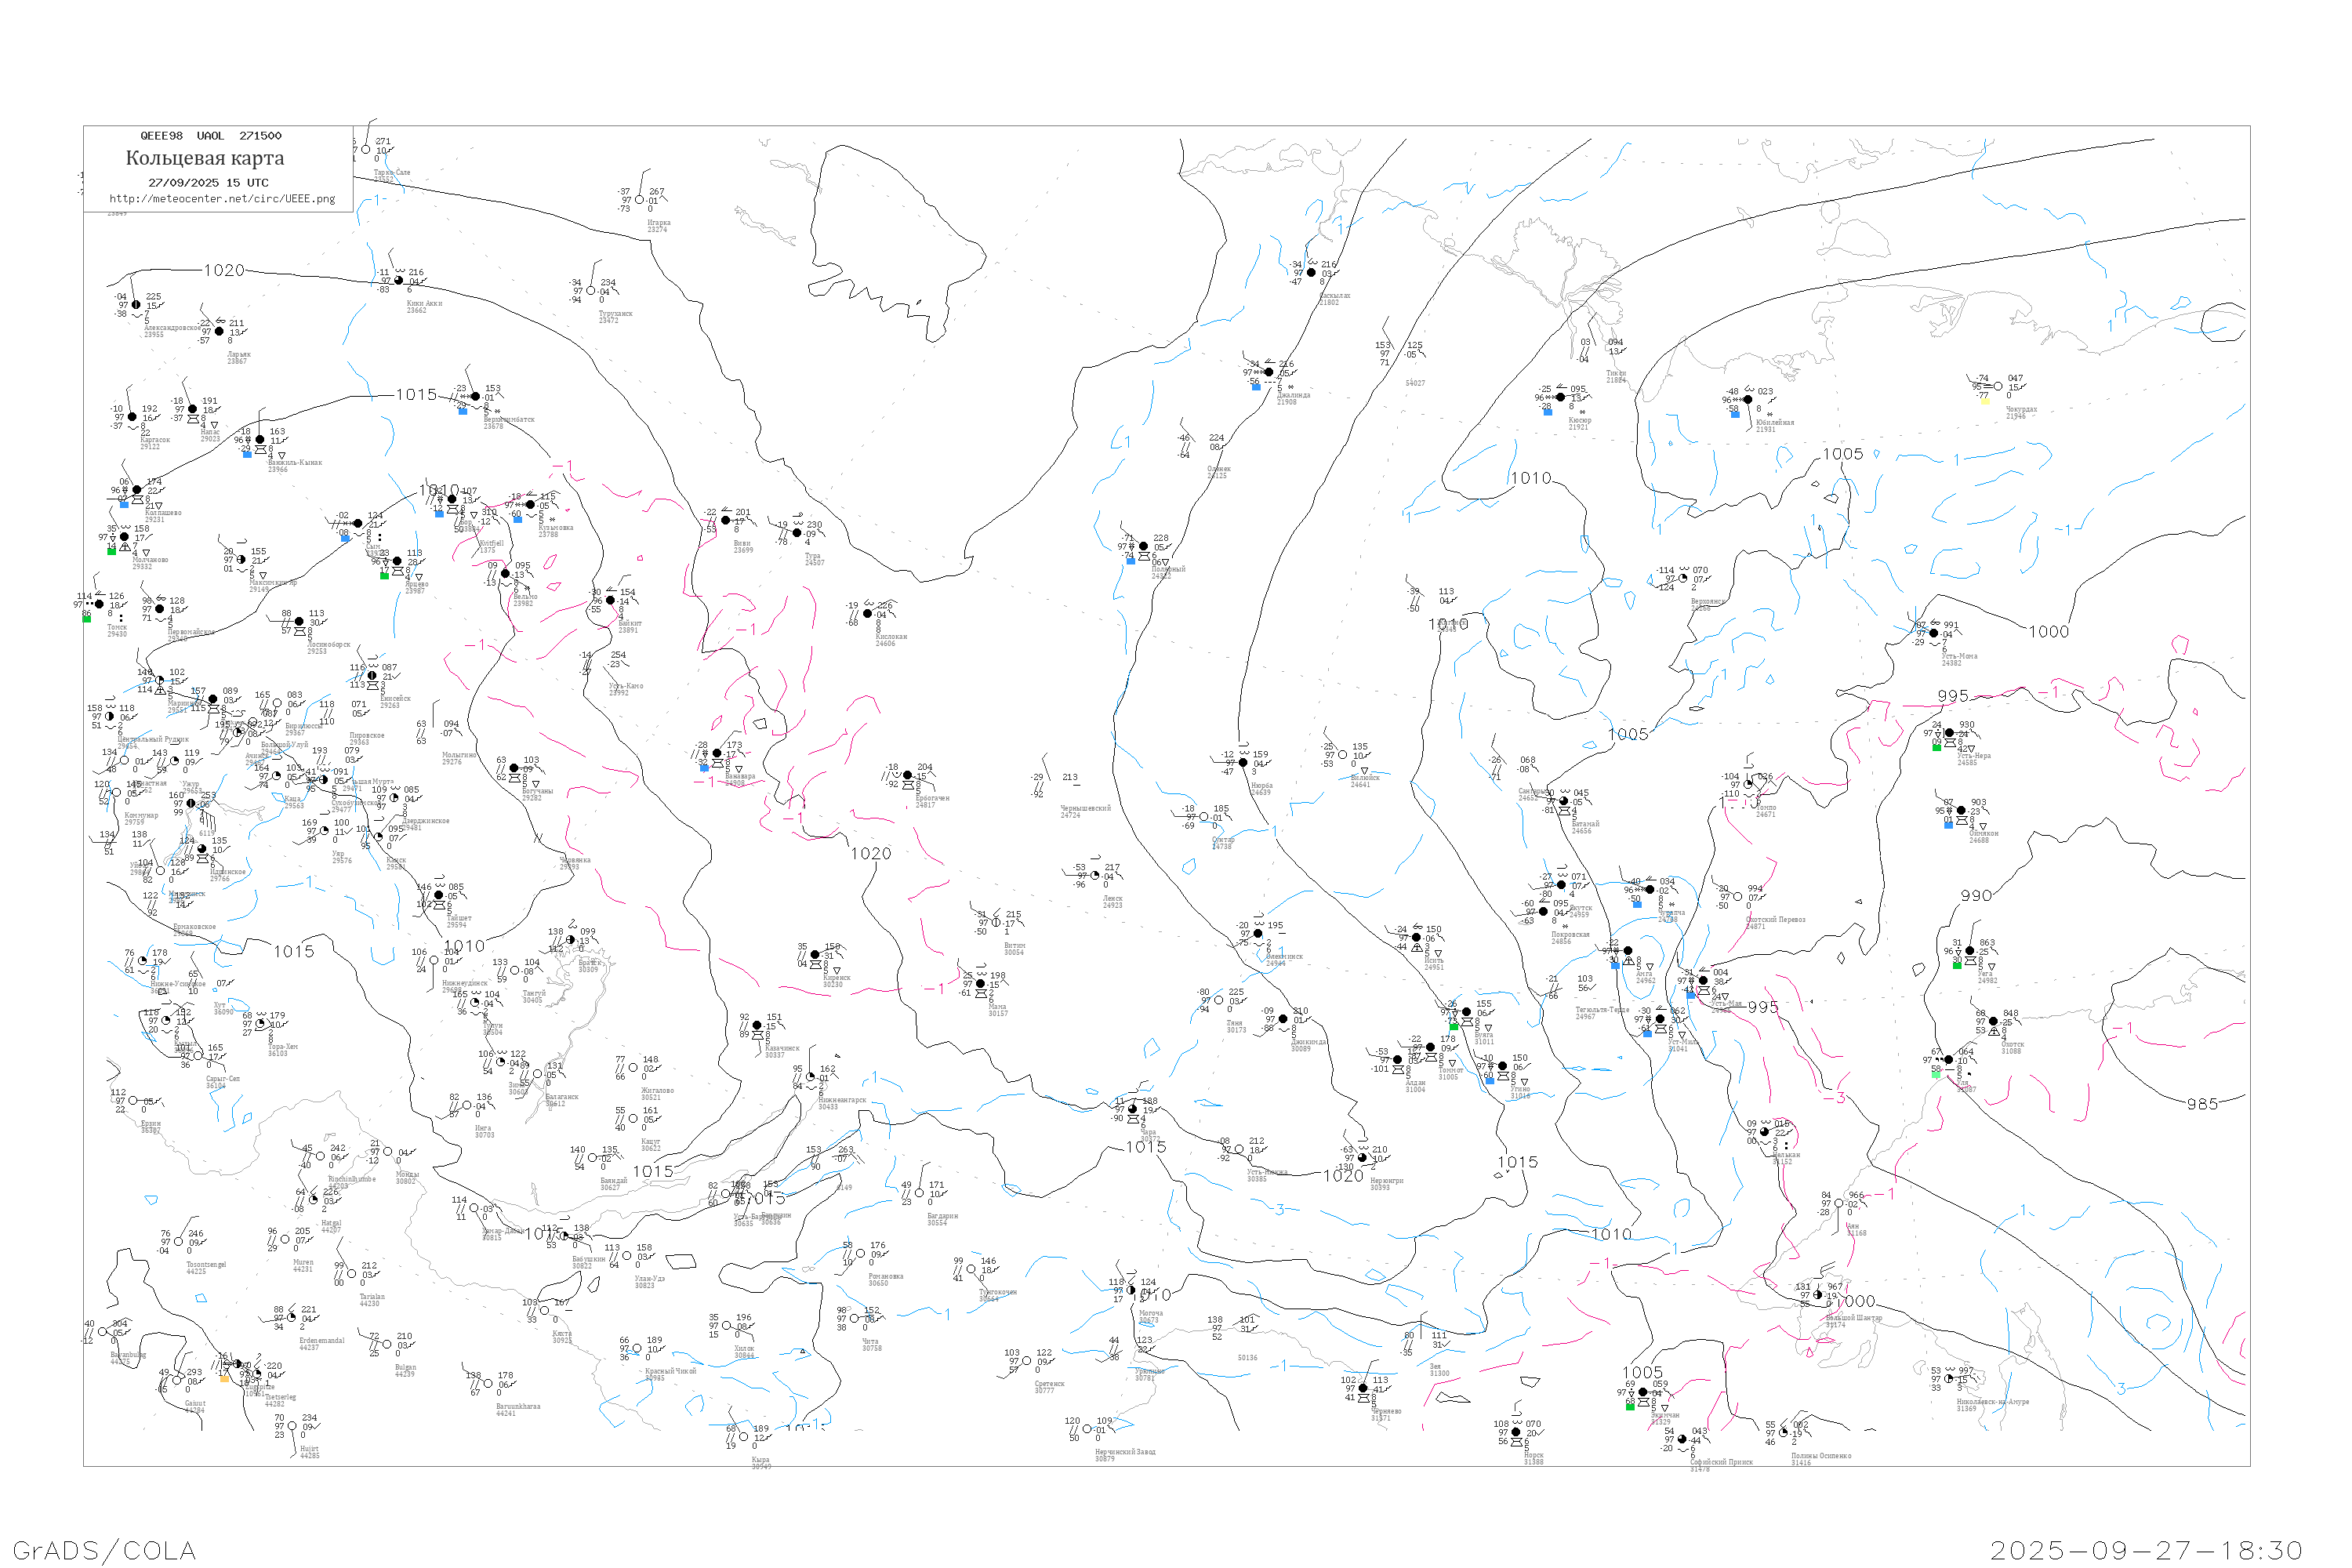Click the blue square below Кюсюр station
Viewport: 2352px width, 1568px height.
pyautogui.click(x=1548, y=412)
